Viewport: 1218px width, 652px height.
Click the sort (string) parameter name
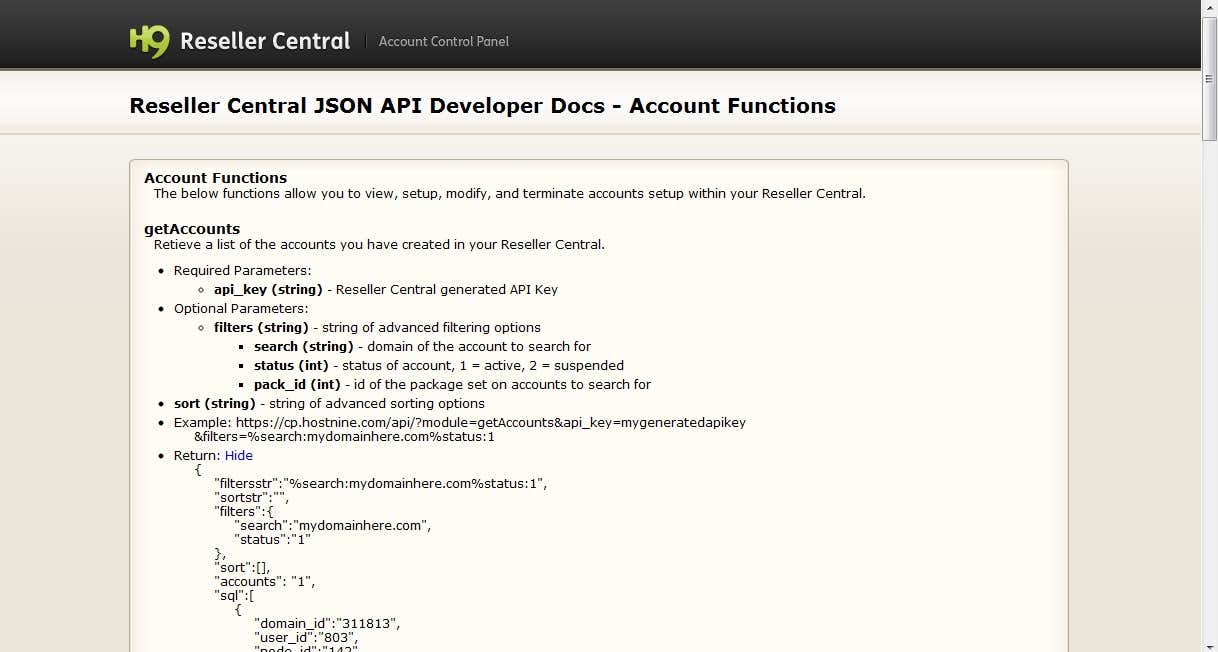[208, 403]
